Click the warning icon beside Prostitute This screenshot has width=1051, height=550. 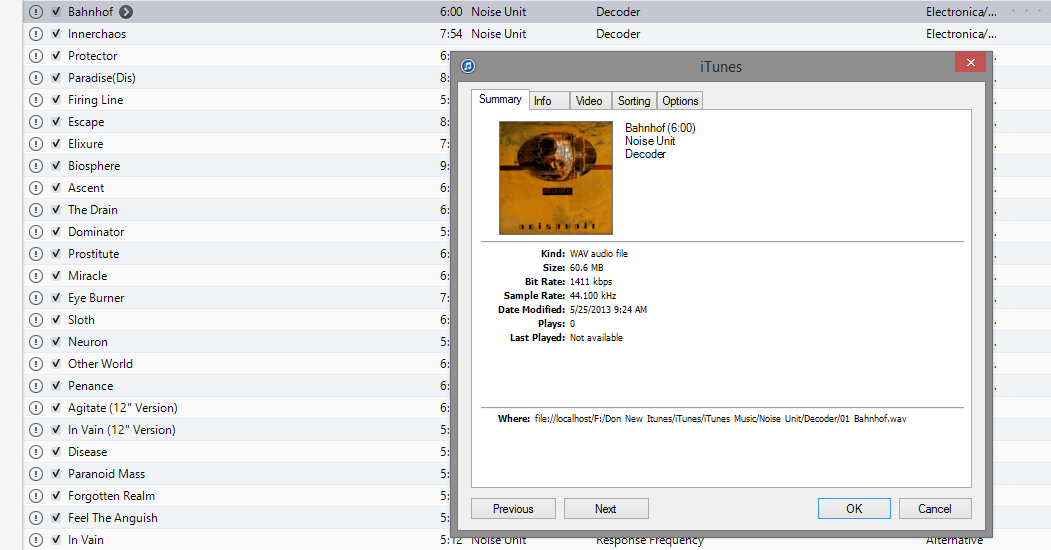pos(36,254)
